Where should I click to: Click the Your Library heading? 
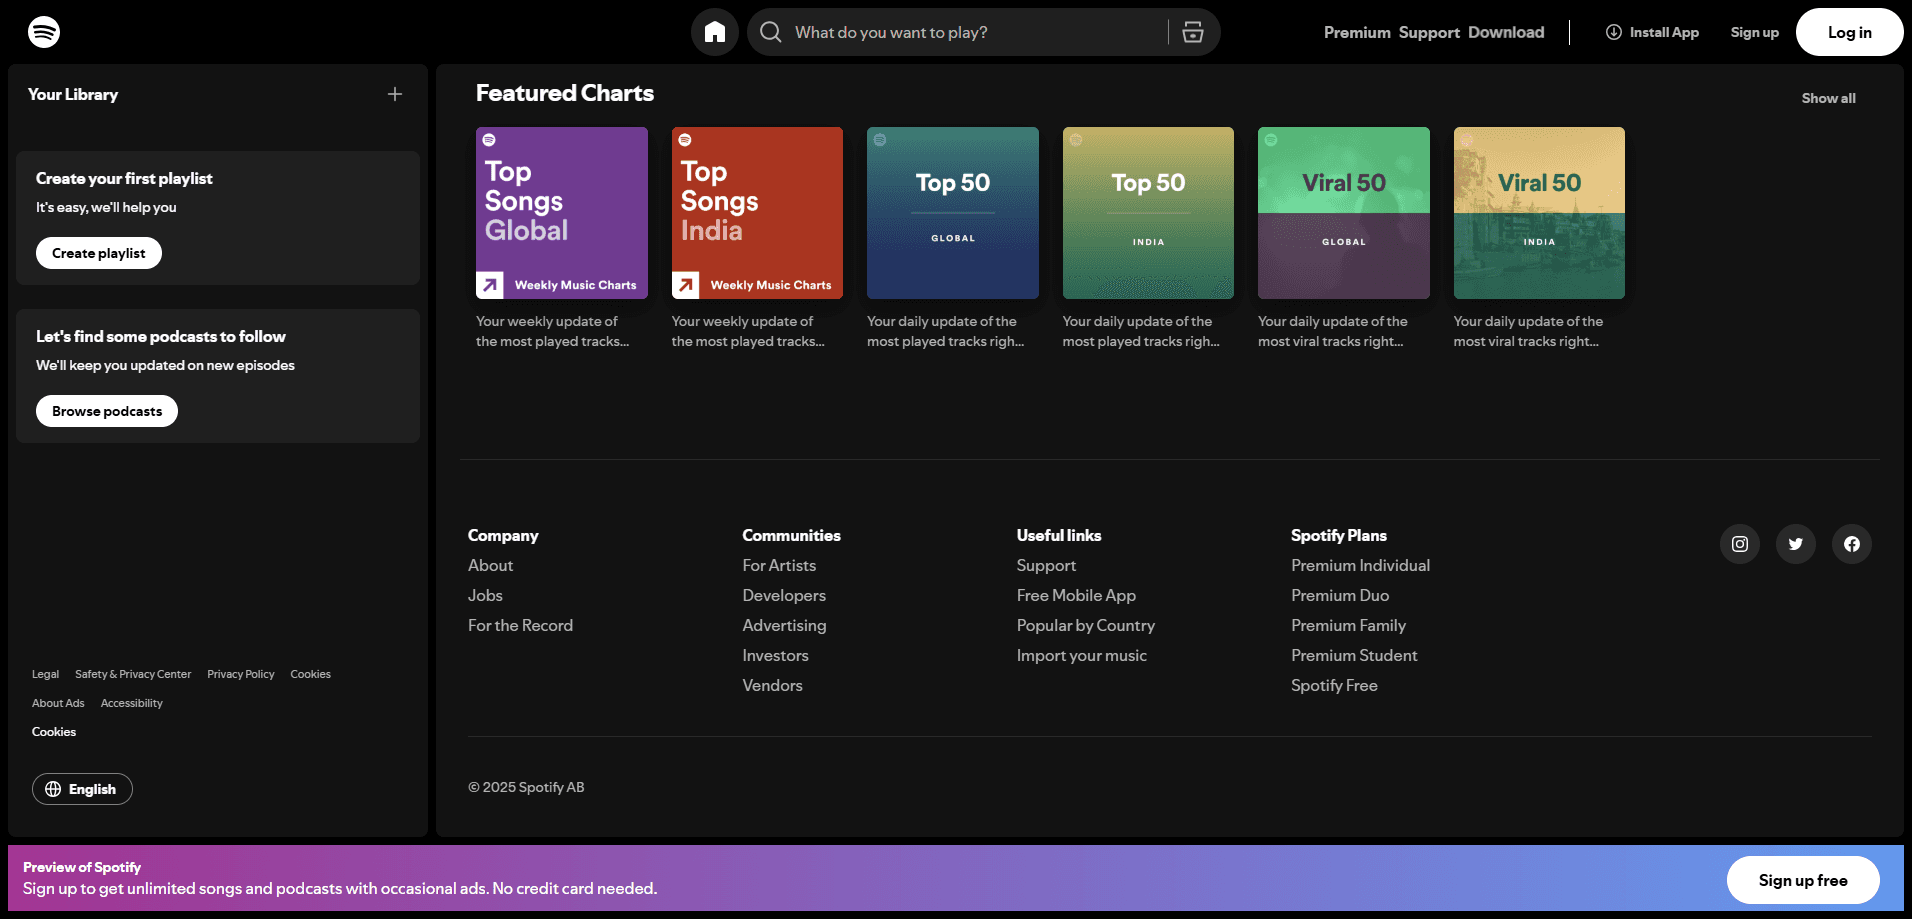click(73, 94)
